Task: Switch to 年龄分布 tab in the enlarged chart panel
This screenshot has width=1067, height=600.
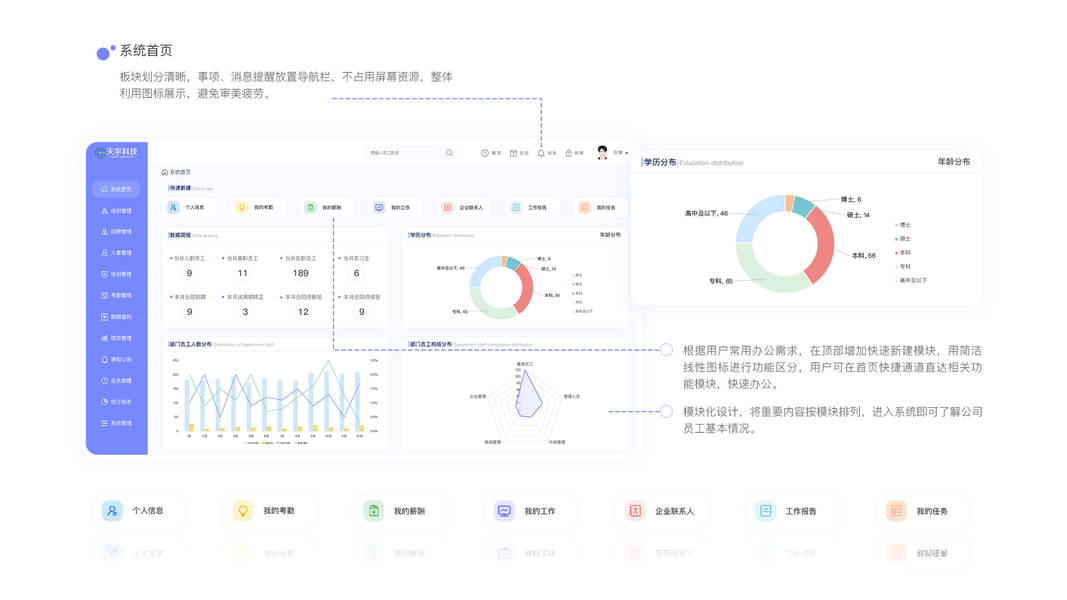Action: 954,162
